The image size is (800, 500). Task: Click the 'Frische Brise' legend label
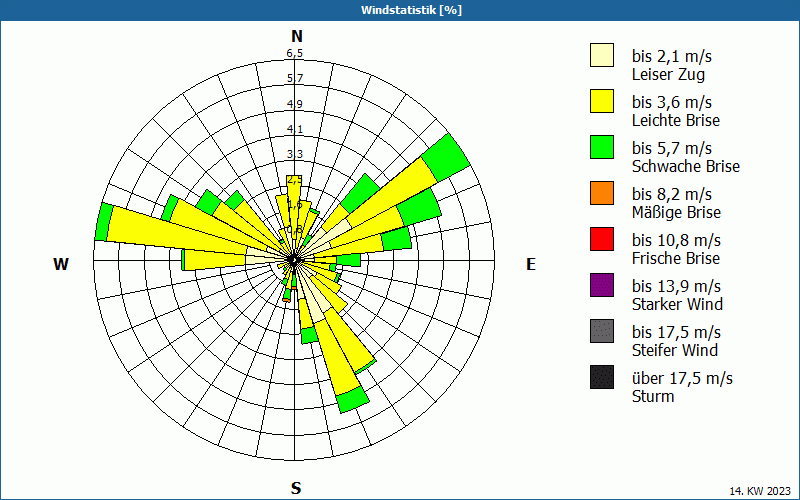pos(676,258)
